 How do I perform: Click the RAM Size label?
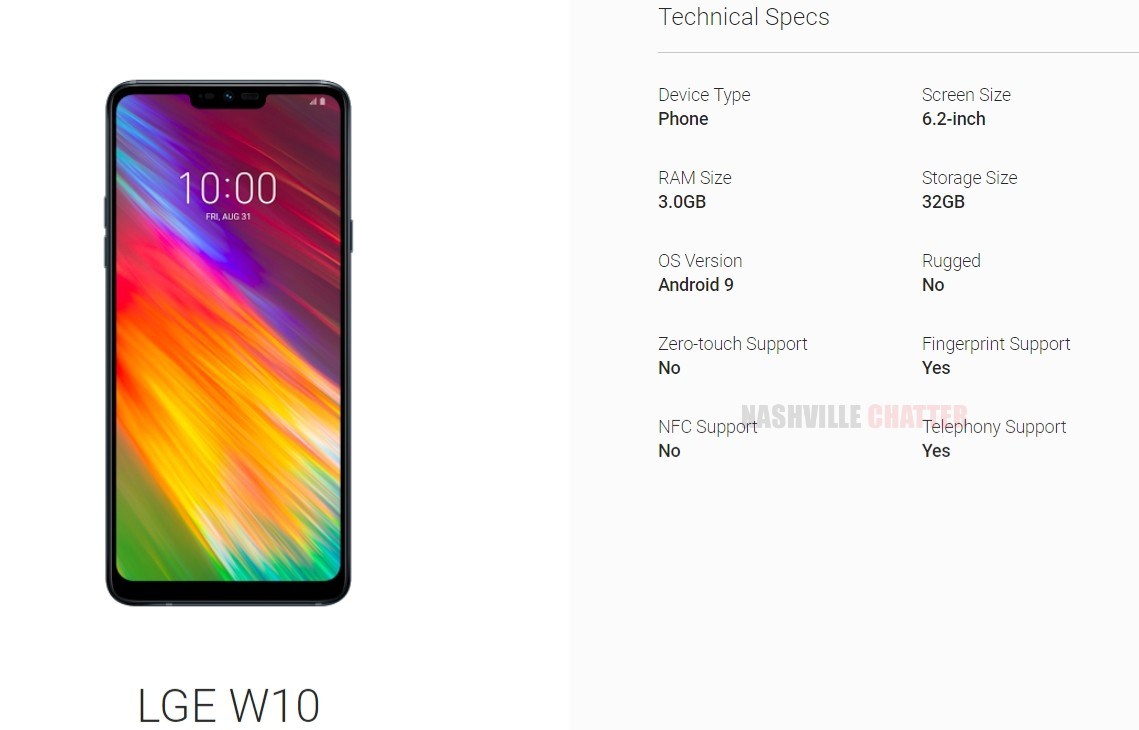(694, 178)
